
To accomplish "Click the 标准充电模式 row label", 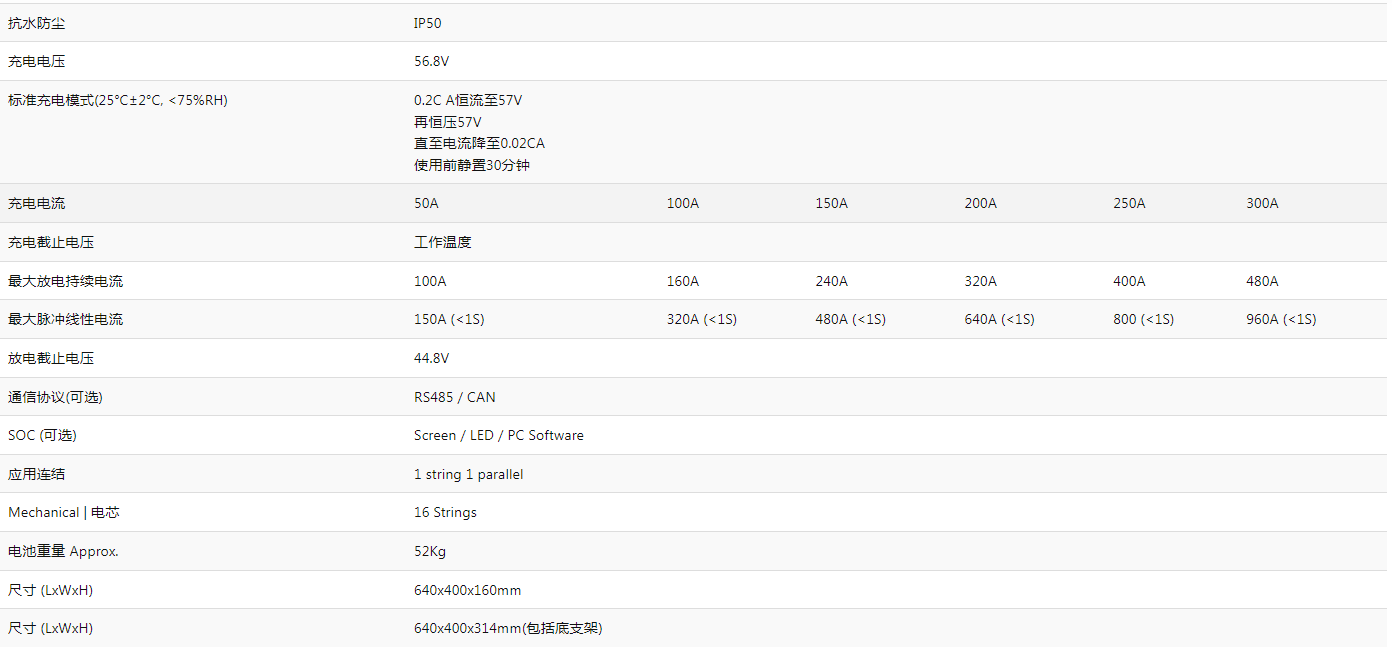I will pos(117,100).
